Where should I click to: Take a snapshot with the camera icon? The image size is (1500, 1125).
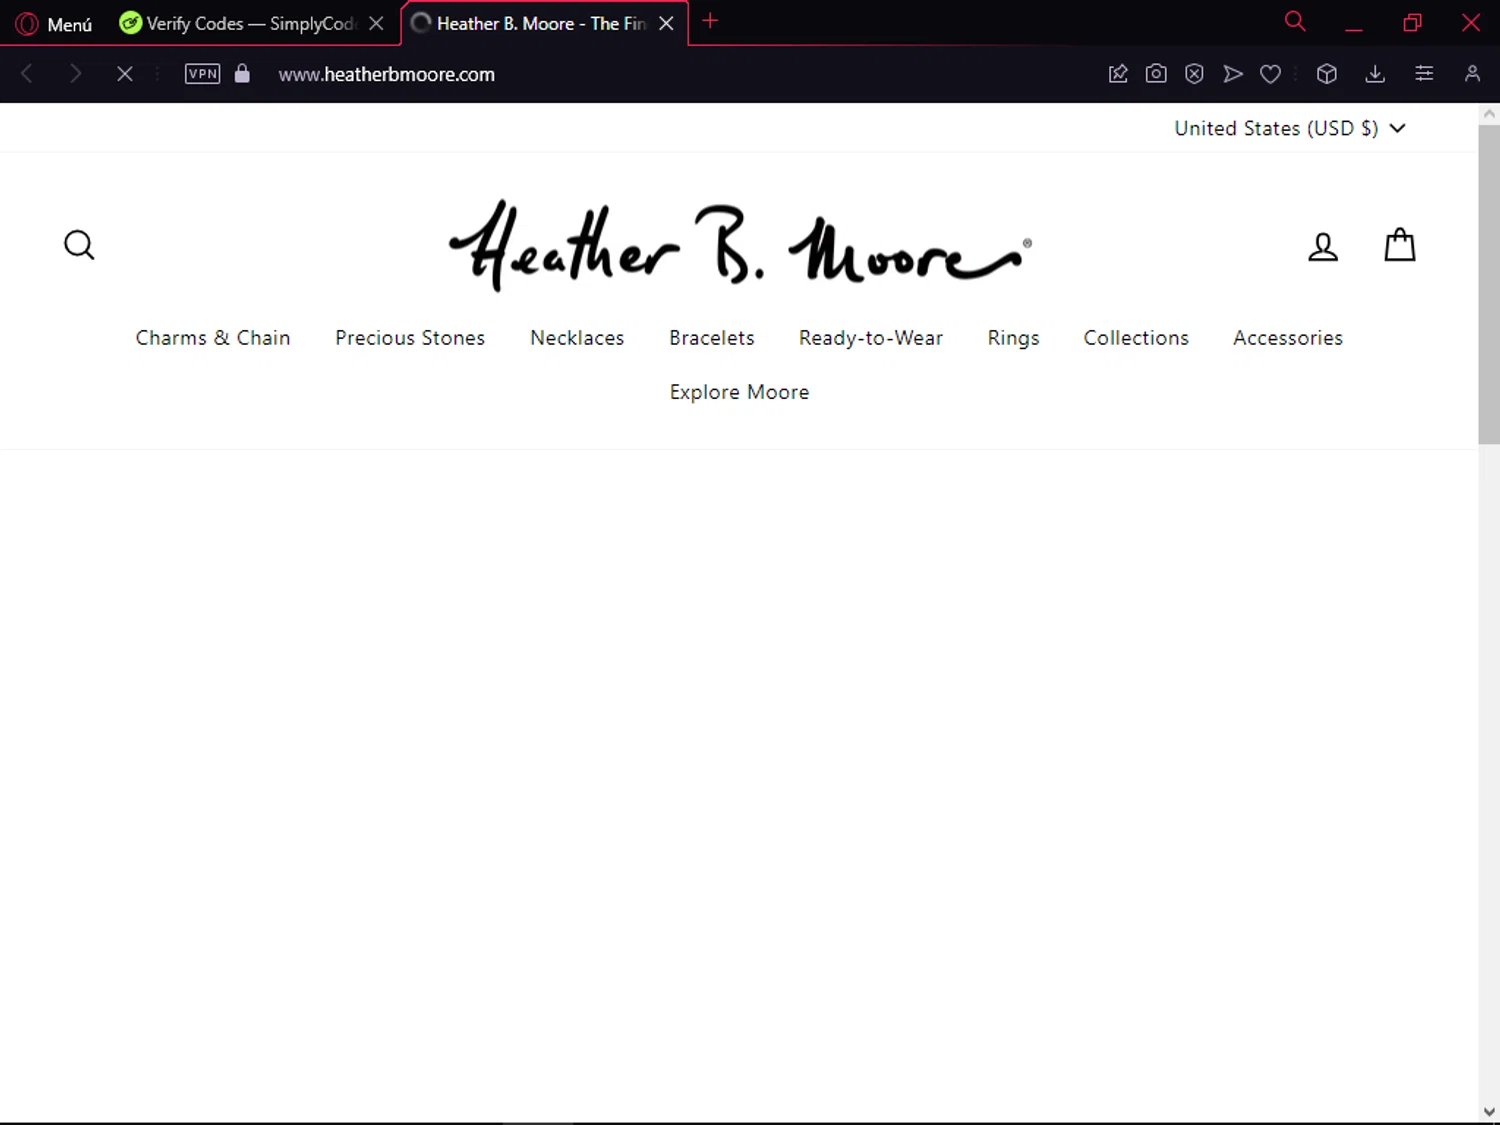click(x=1156, y=73)
